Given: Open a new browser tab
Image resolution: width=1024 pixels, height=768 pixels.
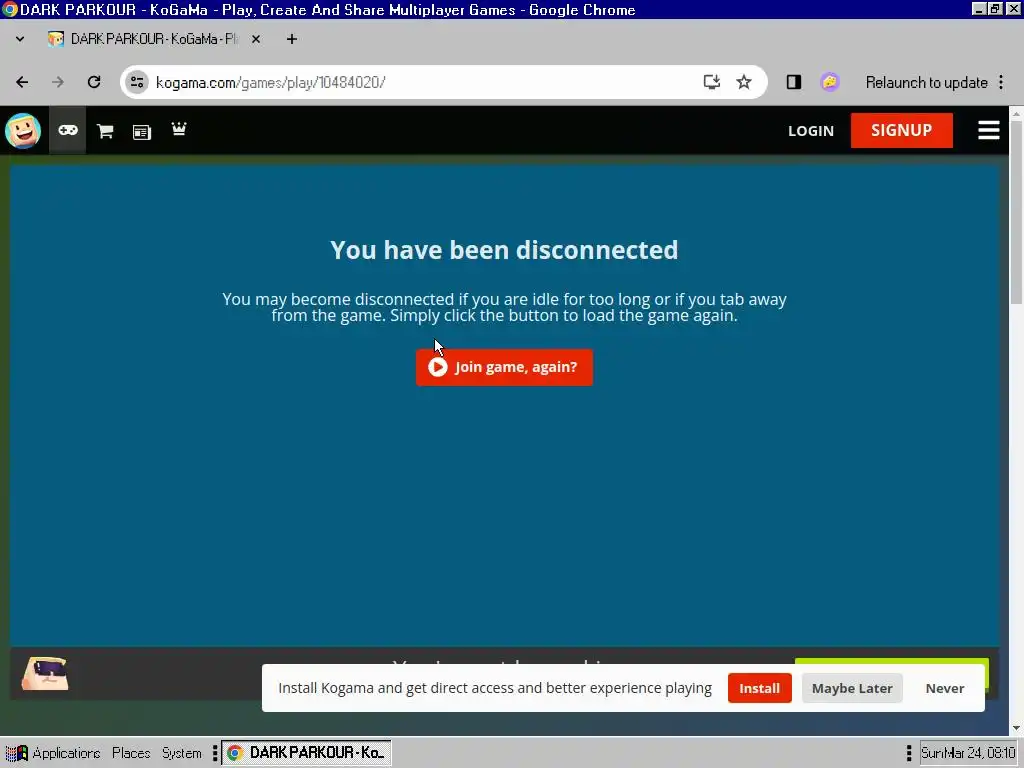Looking at the screenshot, I should tap(292, 39).
